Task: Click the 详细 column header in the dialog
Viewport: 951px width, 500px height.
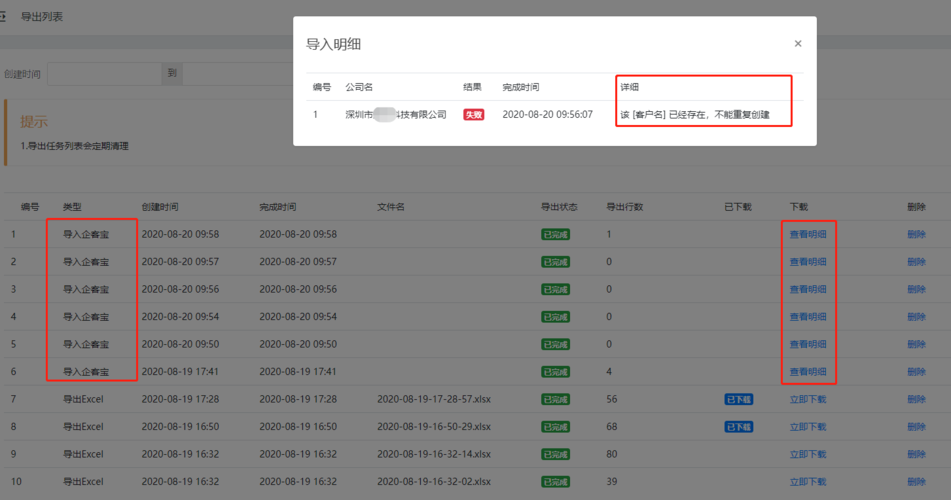Action: (x=630, y=87)
